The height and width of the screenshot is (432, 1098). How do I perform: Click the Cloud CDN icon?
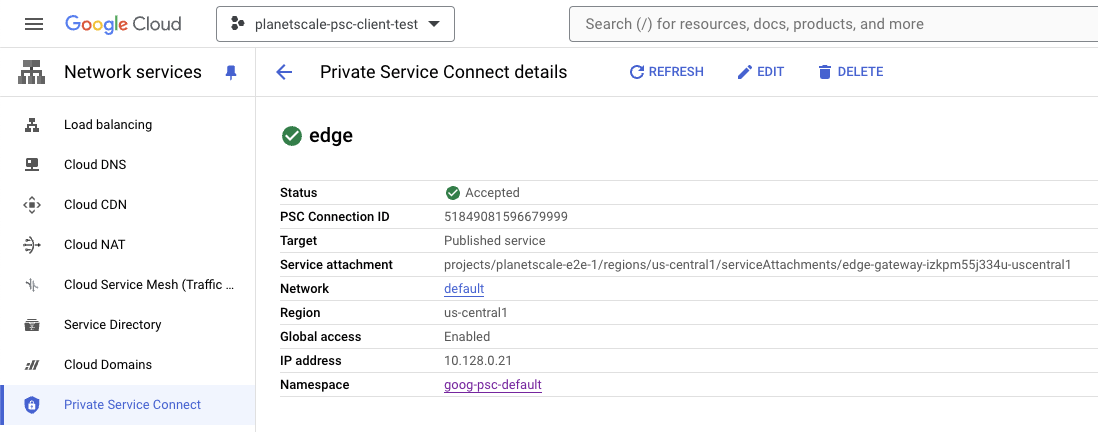pos(32,205)
